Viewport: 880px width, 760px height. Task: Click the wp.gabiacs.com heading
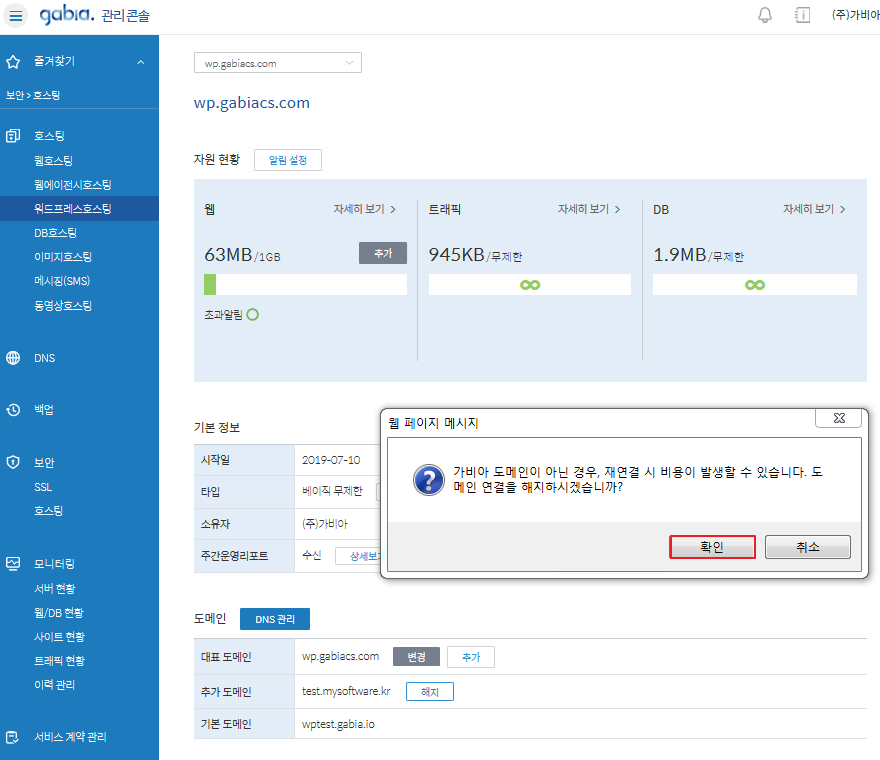click(251, 103)
